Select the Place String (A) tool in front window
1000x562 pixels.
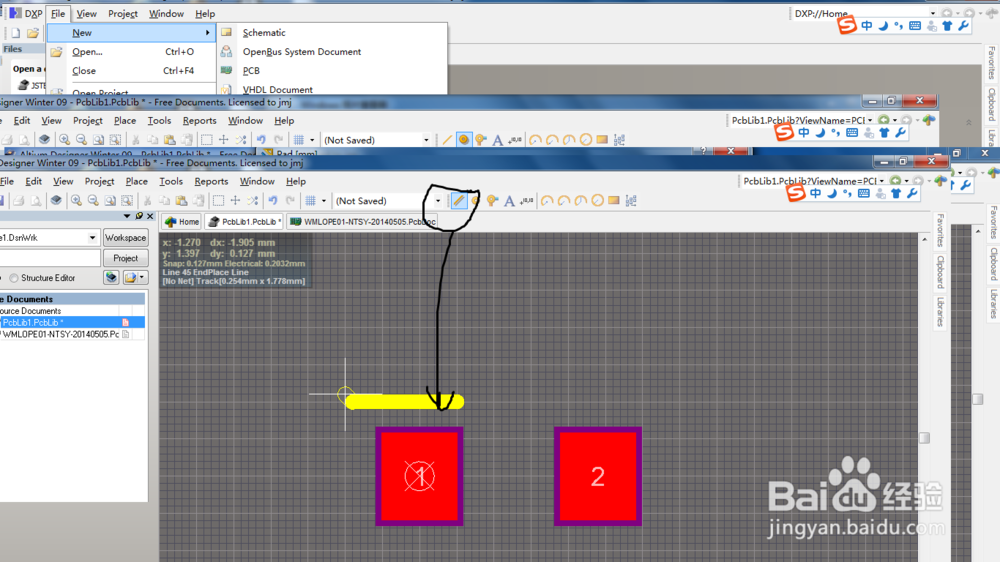(509, 201)
